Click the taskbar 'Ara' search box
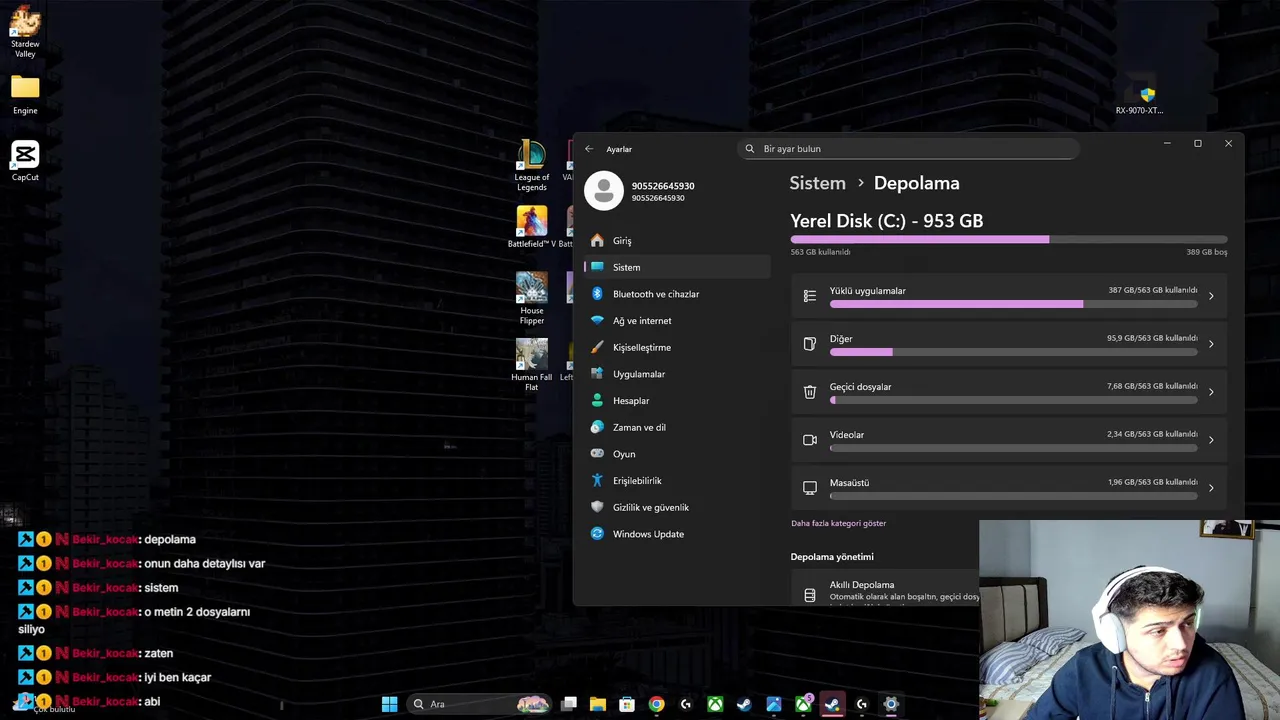Viewport: 1280px width, 720px height. [478, 704]
